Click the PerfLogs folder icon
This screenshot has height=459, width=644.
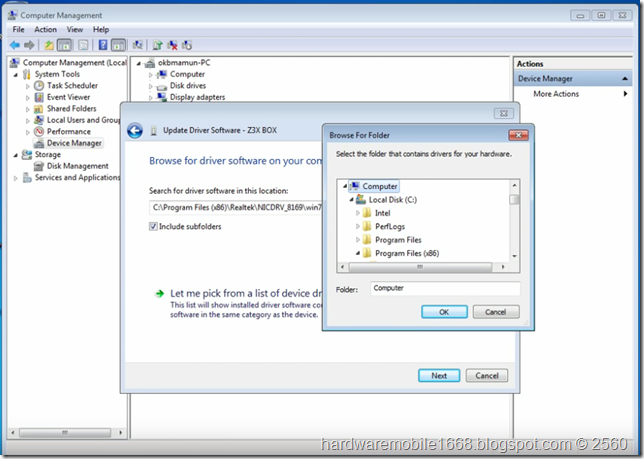(367, 226)
